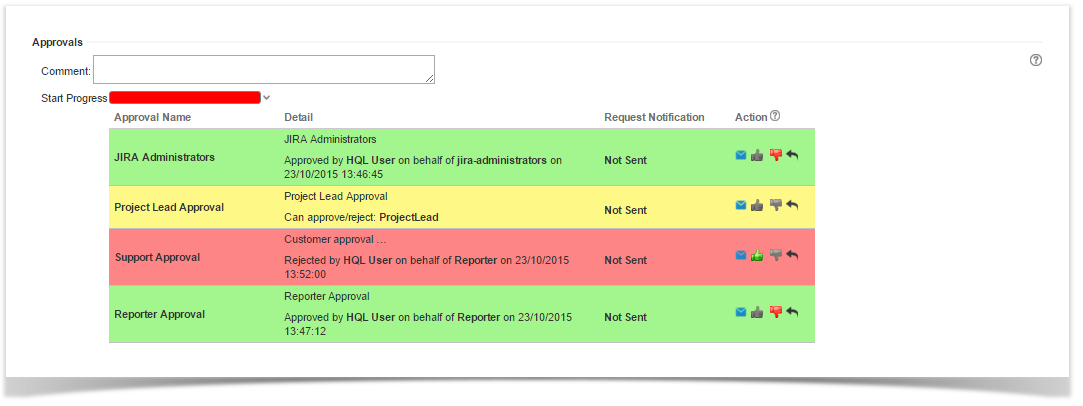Viewport: 1083px width, 406px height.
Task: Click the Request Notification column header
Action: (x=654, y=117)
